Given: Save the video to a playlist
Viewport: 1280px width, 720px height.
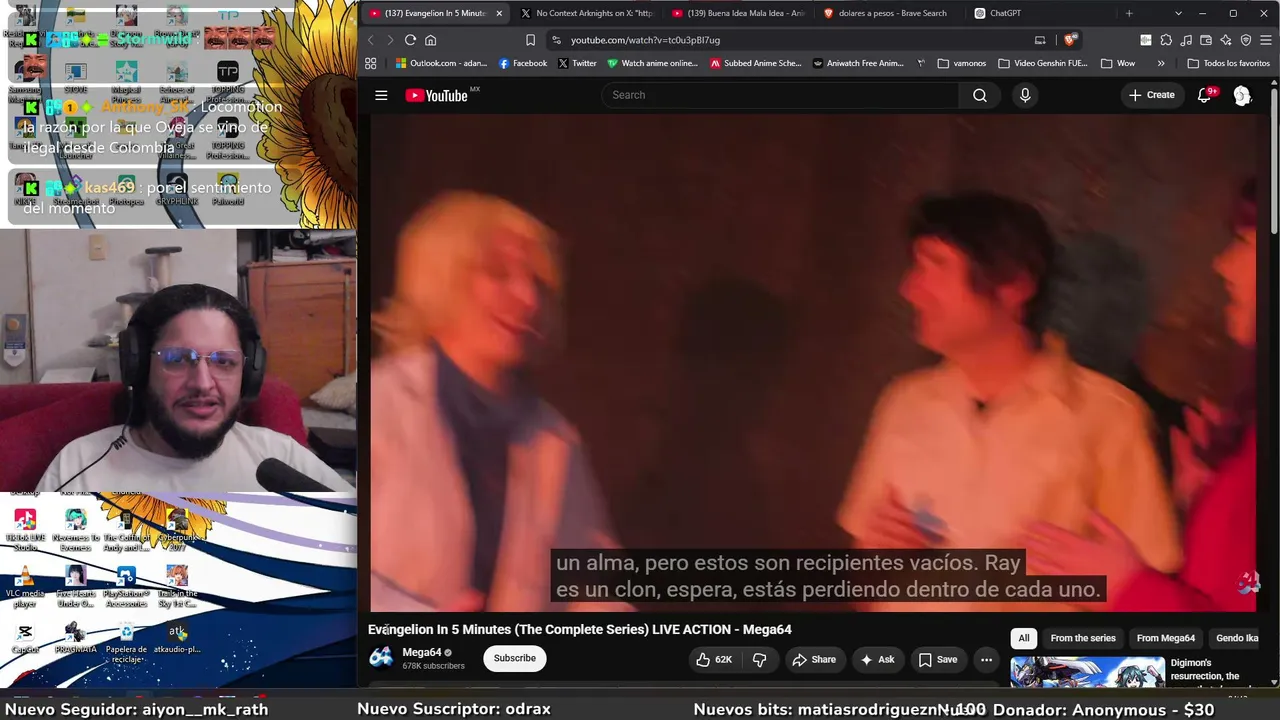Looking at the screenshot, I should click(938, 659).
